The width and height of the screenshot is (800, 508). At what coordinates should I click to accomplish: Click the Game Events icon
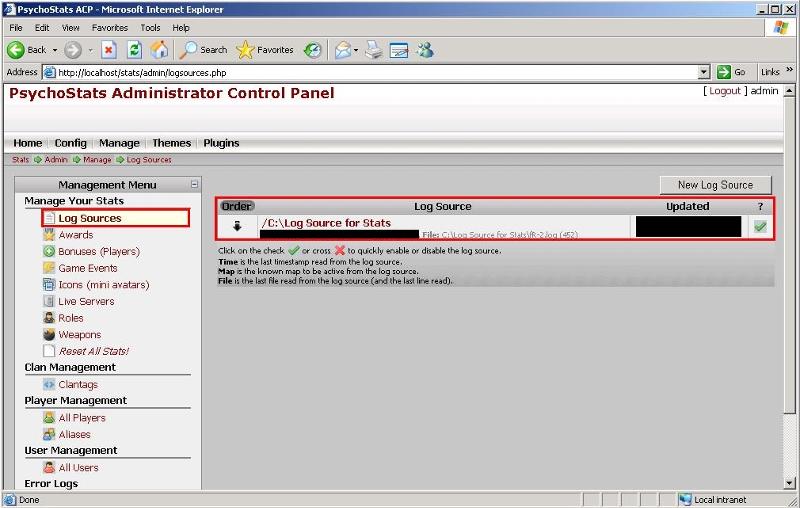pyautogui.click(x=49, y=268)
